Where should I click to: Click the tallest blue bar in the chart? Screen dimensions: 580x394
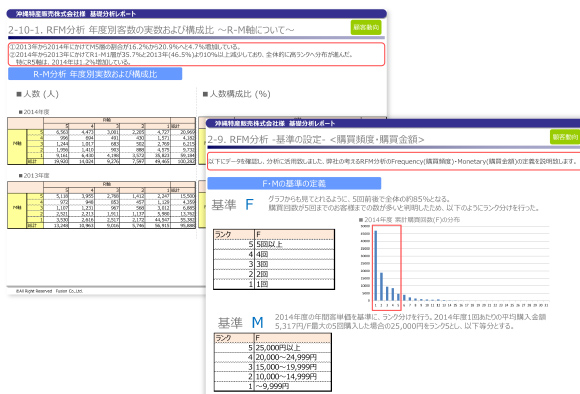[376, 266]
